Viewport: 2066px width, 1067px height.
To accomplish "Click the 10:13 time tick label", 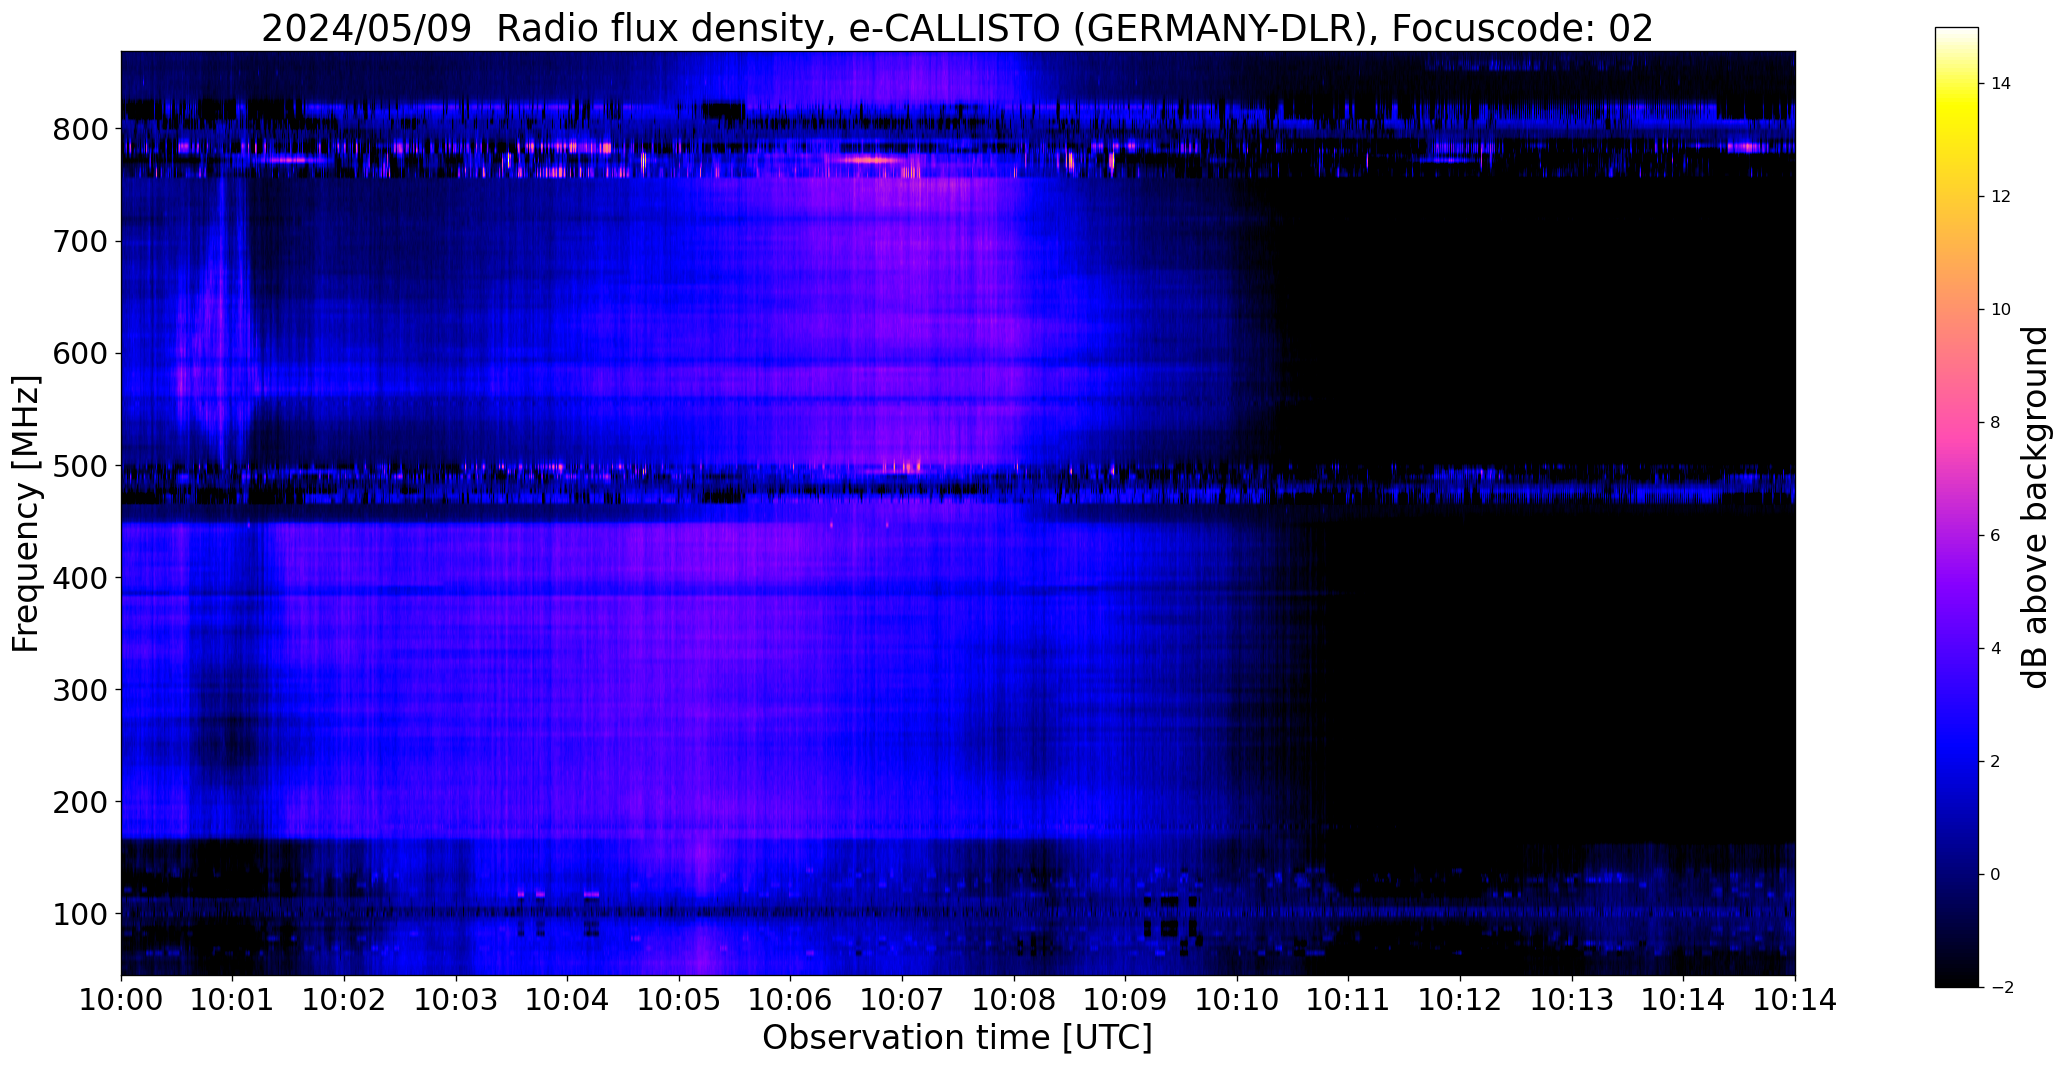I will pos(1573,999).
